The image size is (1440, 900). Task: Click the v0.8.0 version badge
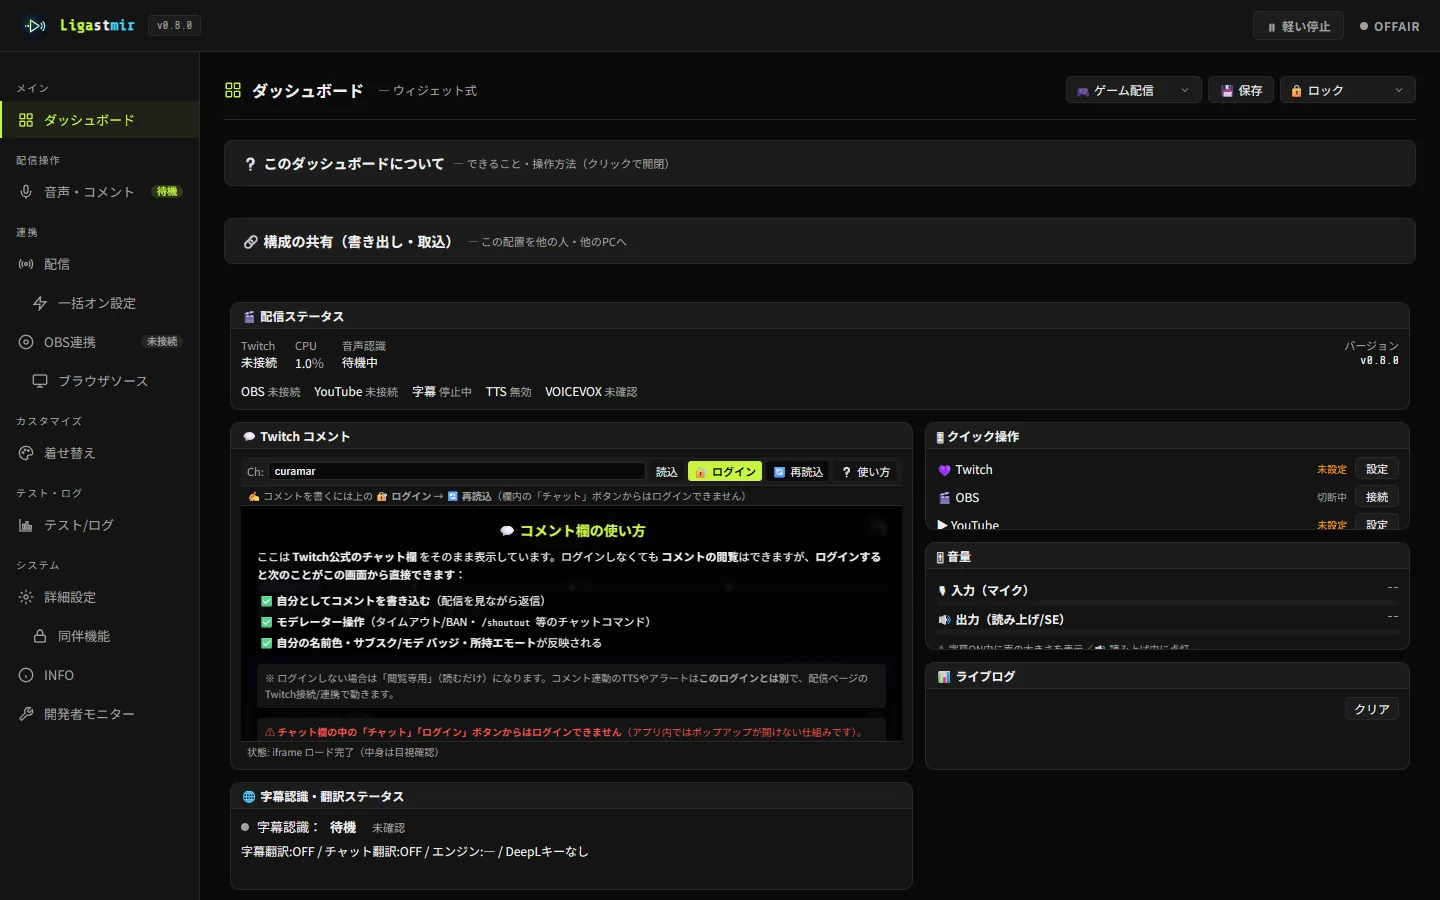[175, 26]
